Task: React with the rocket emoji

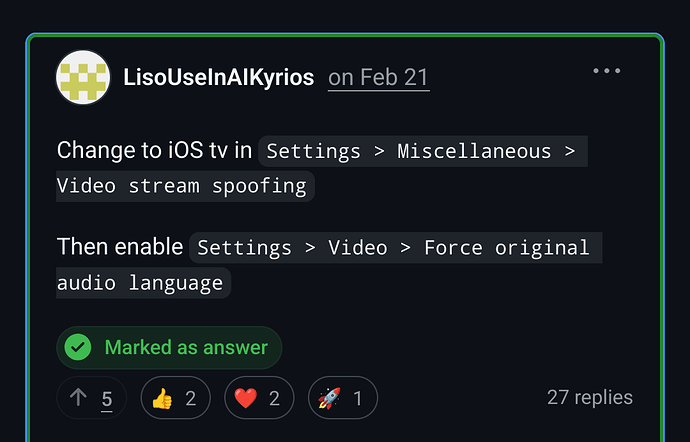Action: pos(330,398)
